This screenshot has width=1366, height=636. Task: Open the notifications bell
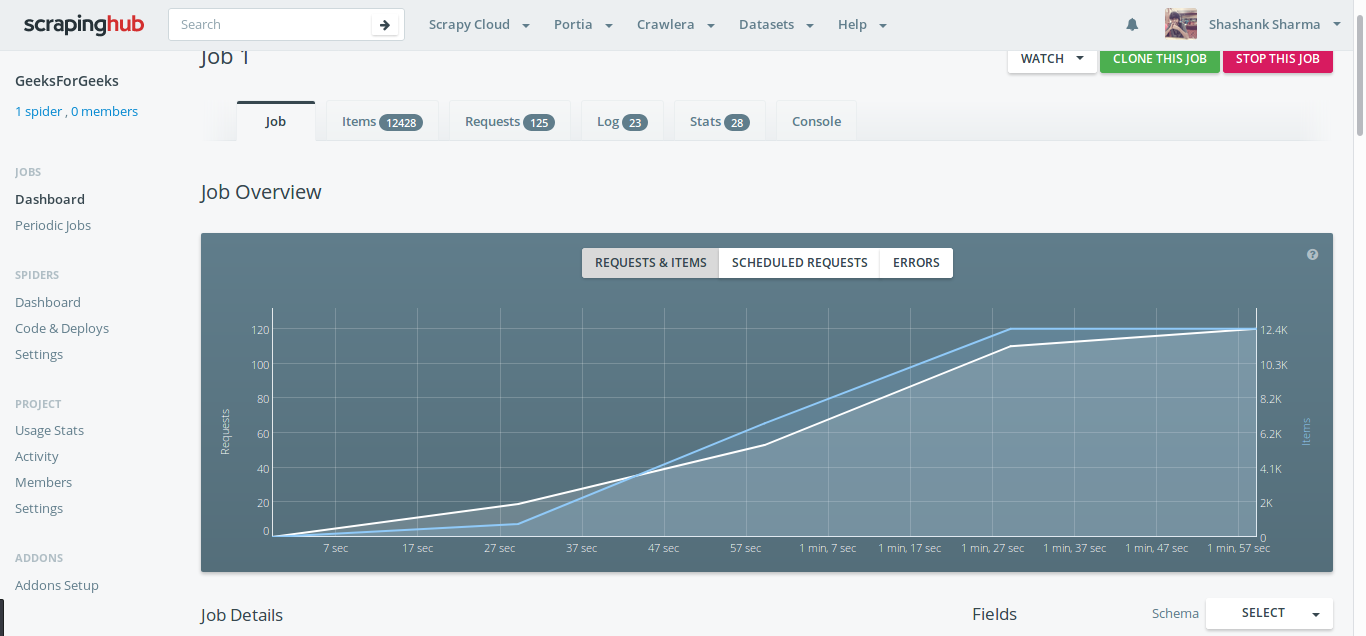[1132, 25]
